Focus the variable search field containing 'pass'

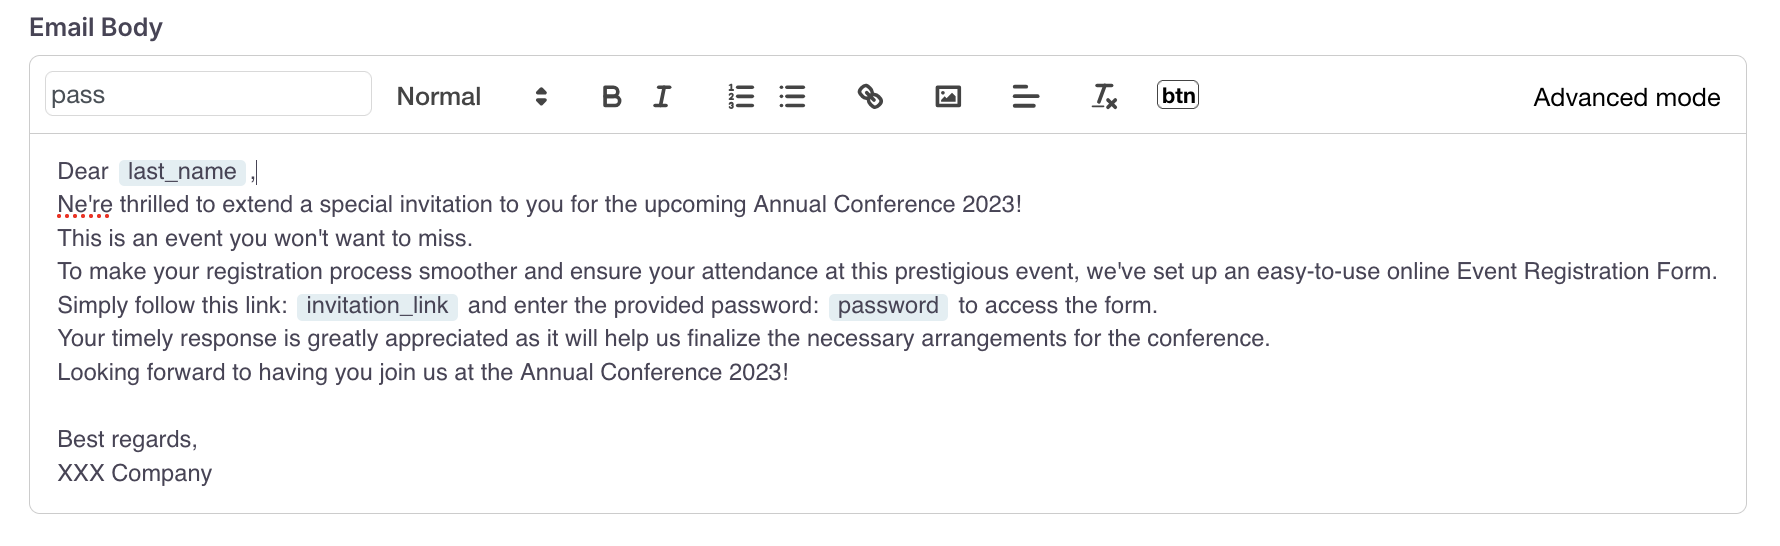coord(208,95)
